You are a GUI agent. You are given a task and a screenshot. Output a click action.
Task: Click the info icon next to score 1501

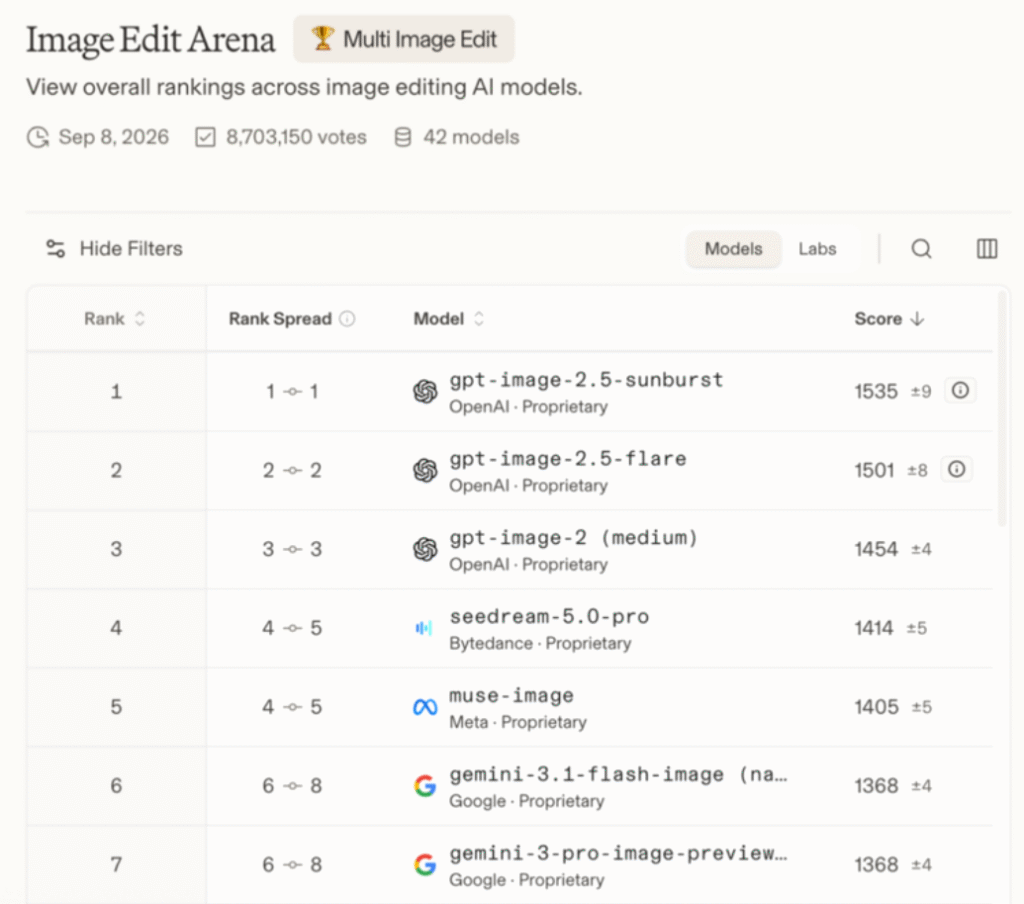[957, 470]
